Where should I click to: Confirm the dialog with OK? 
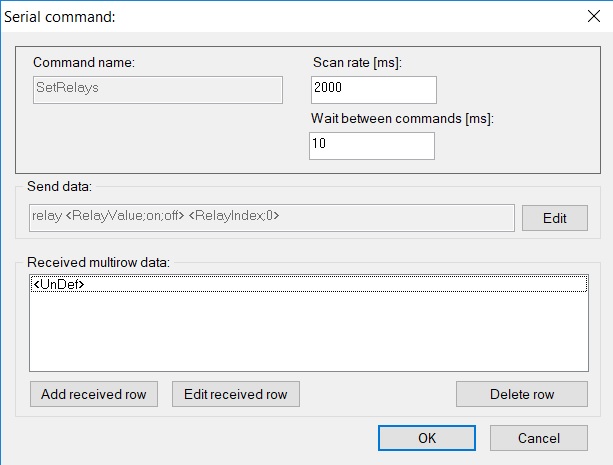coord(427,438)
